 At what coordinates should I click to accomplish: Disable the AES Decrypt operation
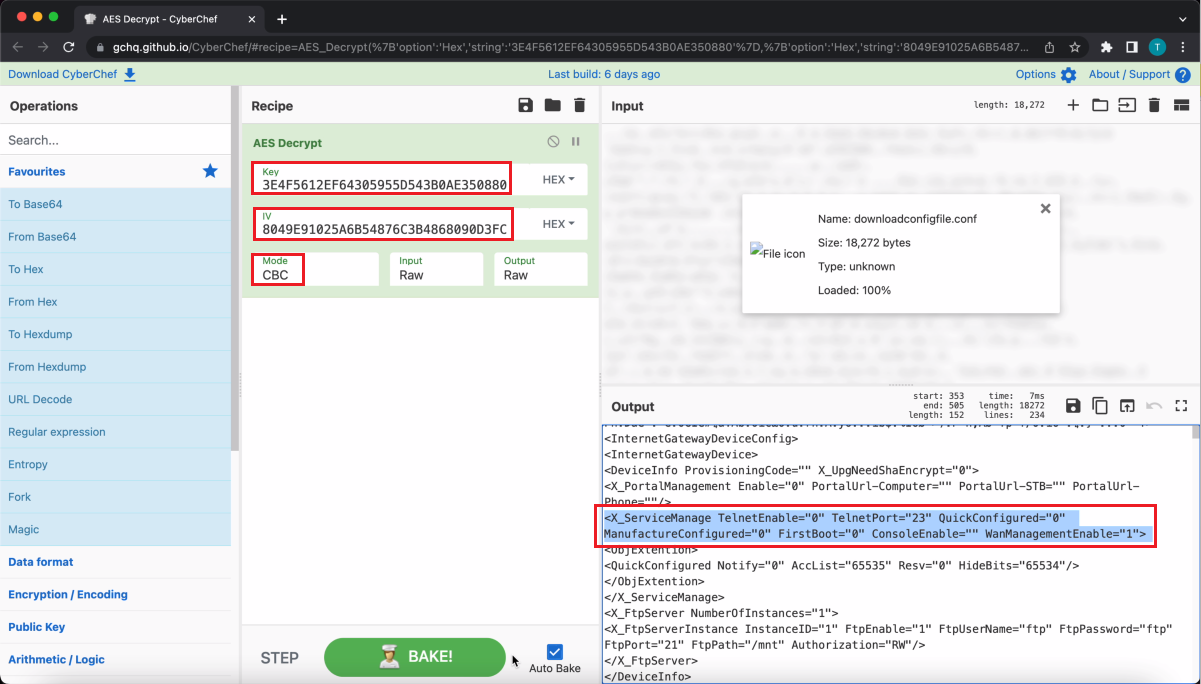pyautogui.click(x=554, y=142)
